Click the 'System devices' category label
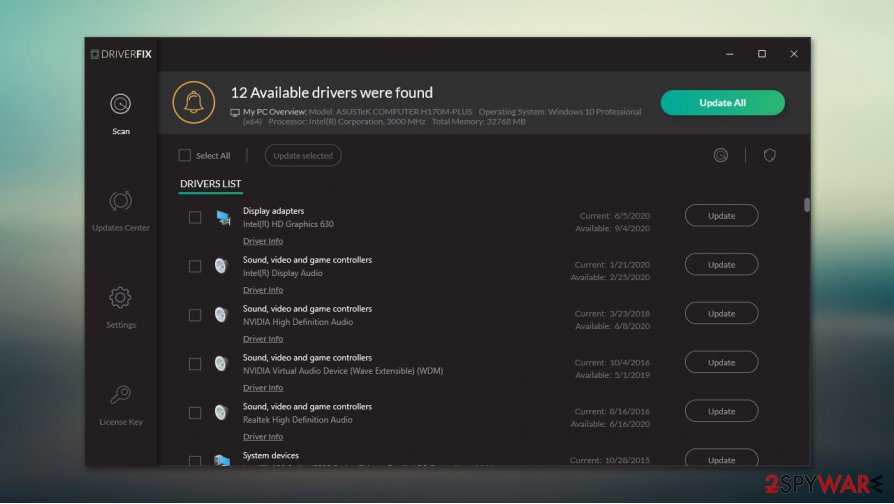The image size is (894, 504). (x=271, y=456)
